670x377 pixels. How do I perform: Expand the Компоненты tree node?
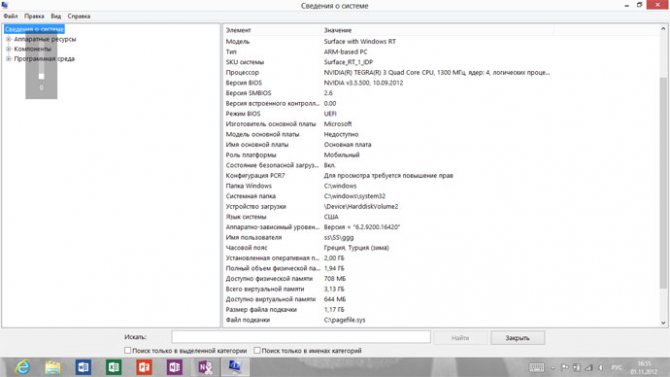coord(8,49)
